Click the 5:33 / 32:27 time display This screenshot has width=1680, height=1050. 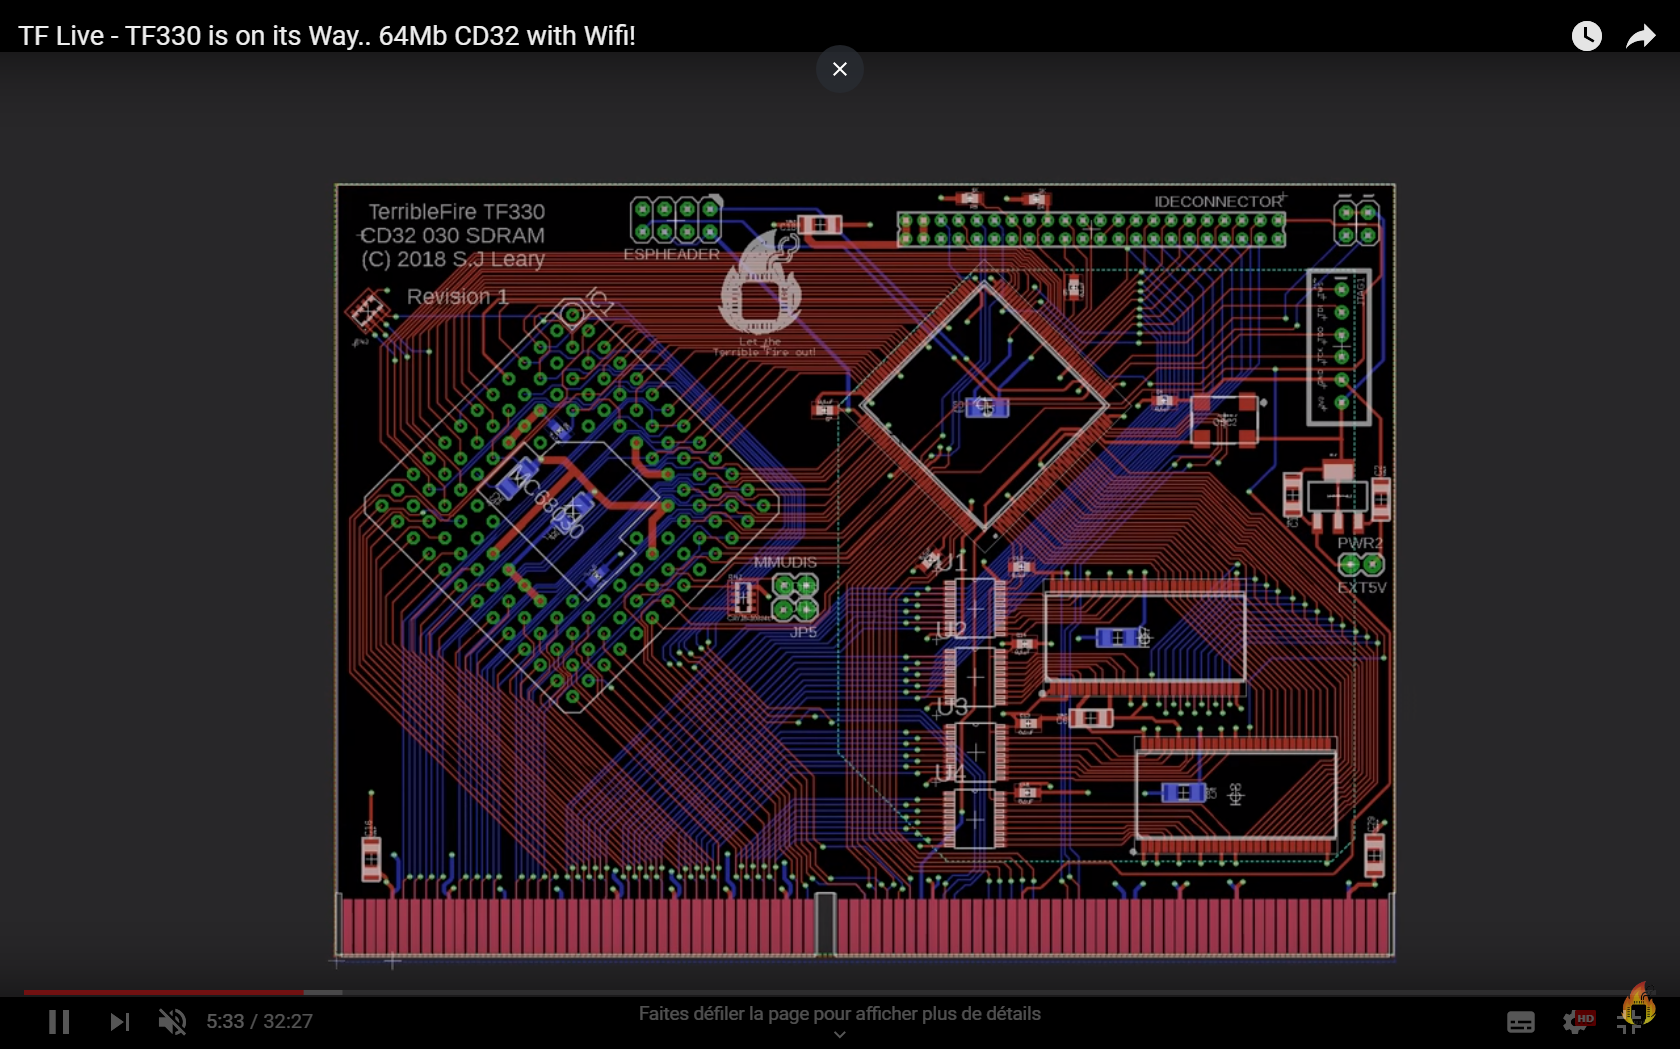(x=260, y=1021)
